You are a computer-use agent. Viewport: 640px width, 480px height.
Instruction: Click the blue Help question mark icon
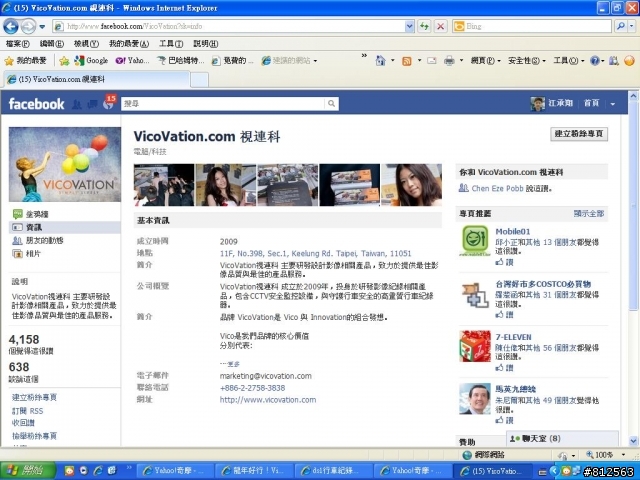(x=595, y=61)
